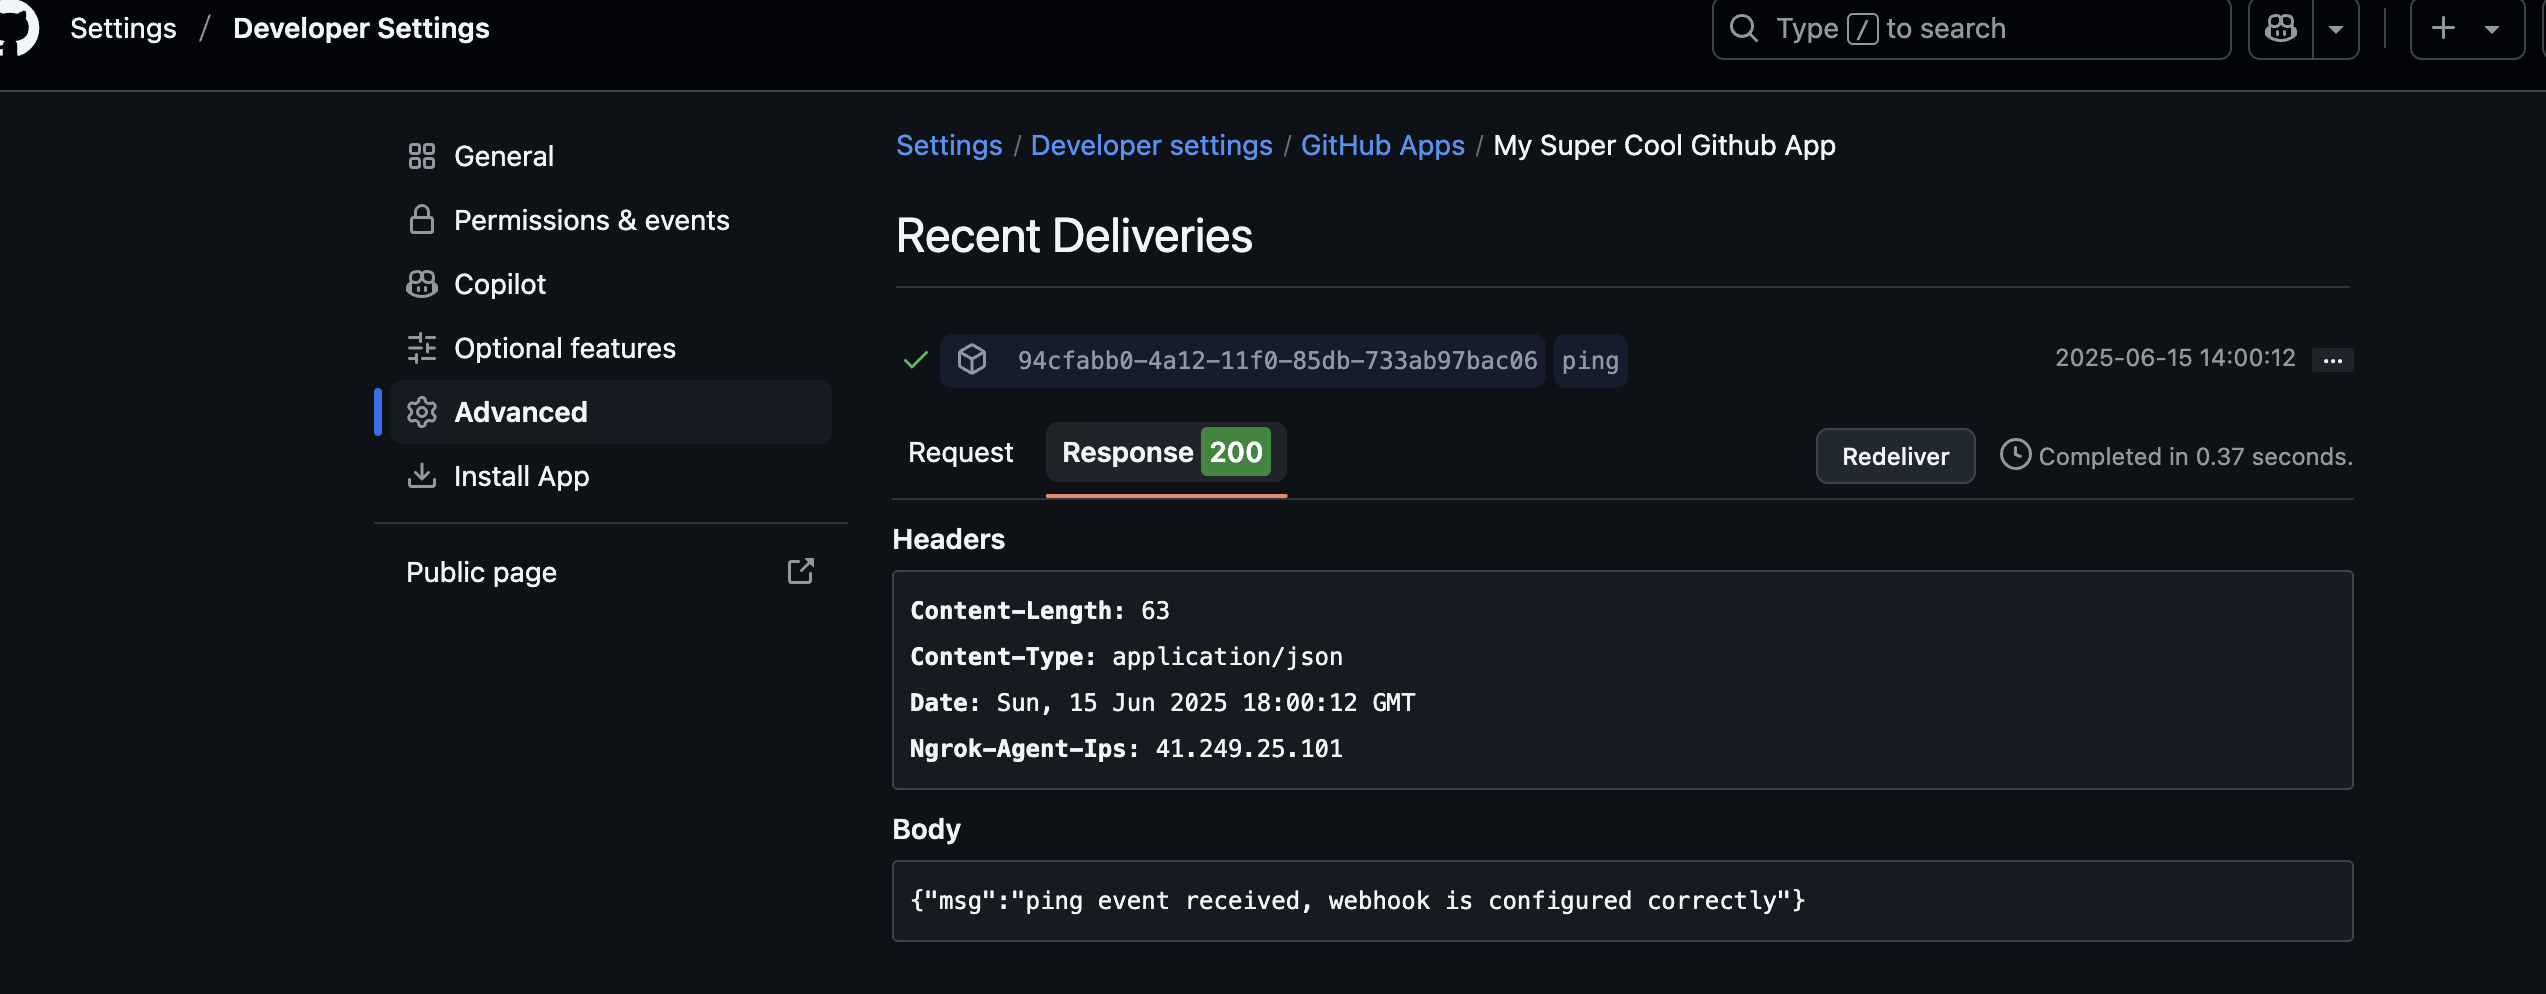Select the General grid icon in sidebar

click(x=422, y=155)
